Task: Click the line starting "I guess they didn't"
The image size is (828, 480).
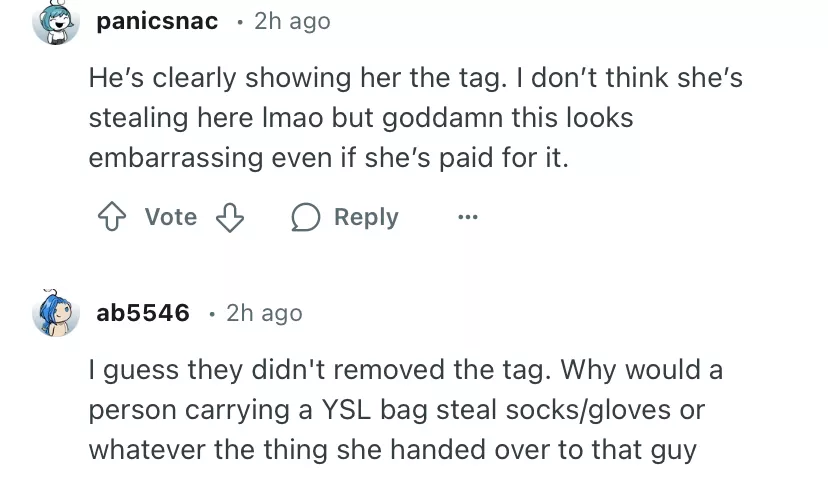Action: [405, 370]
